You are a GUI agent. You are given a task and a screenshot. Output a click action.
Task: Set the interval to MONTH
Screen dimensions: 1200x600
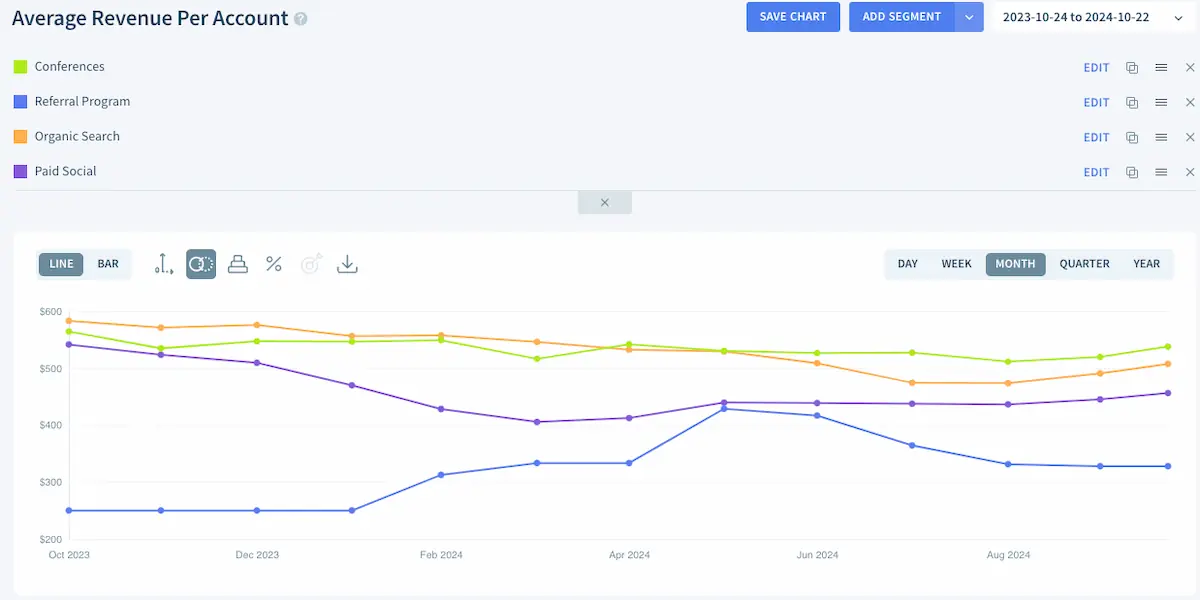point(1015,264)
